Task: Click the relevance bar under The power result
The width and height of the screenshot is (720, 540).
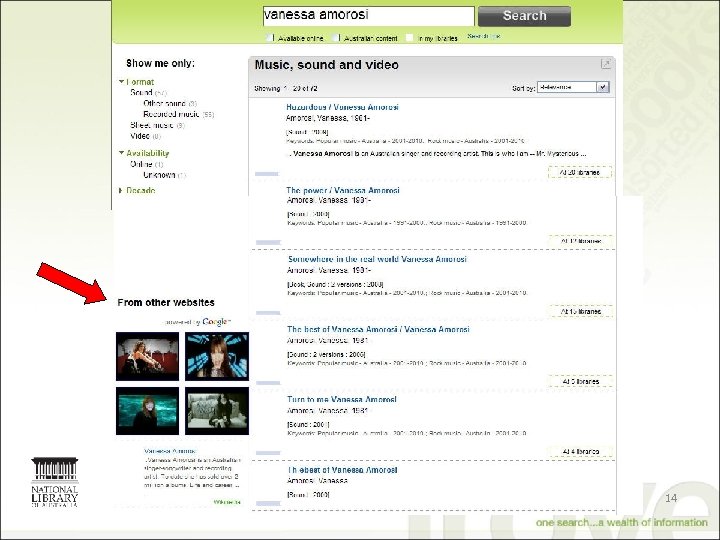Action: click(x=268, y=242)
